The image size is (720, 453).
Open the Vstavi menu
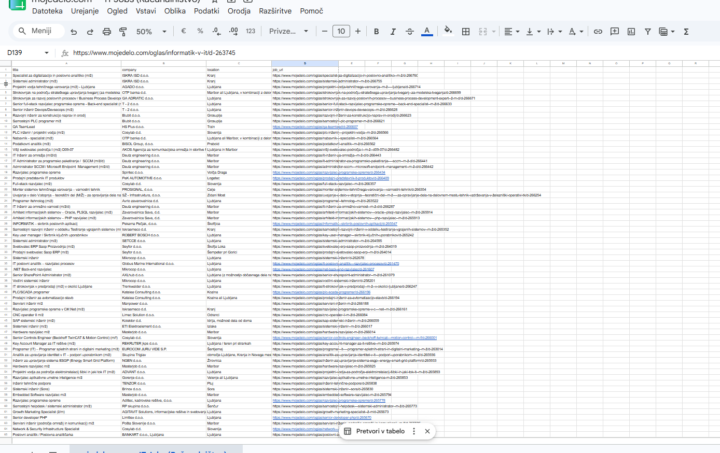146,11
